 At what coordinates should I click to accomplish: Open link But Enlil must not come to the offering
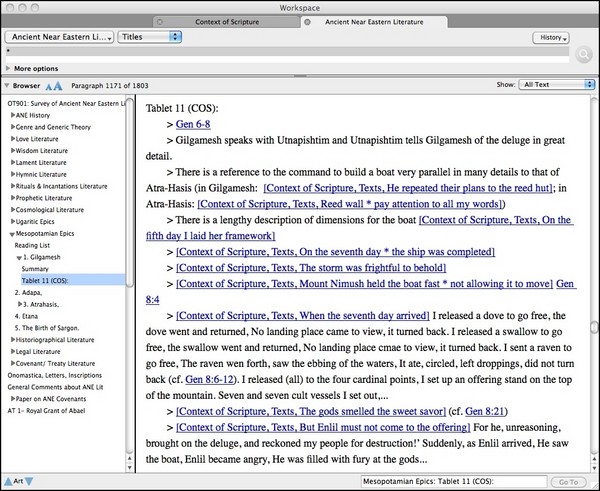coord(323,427)
